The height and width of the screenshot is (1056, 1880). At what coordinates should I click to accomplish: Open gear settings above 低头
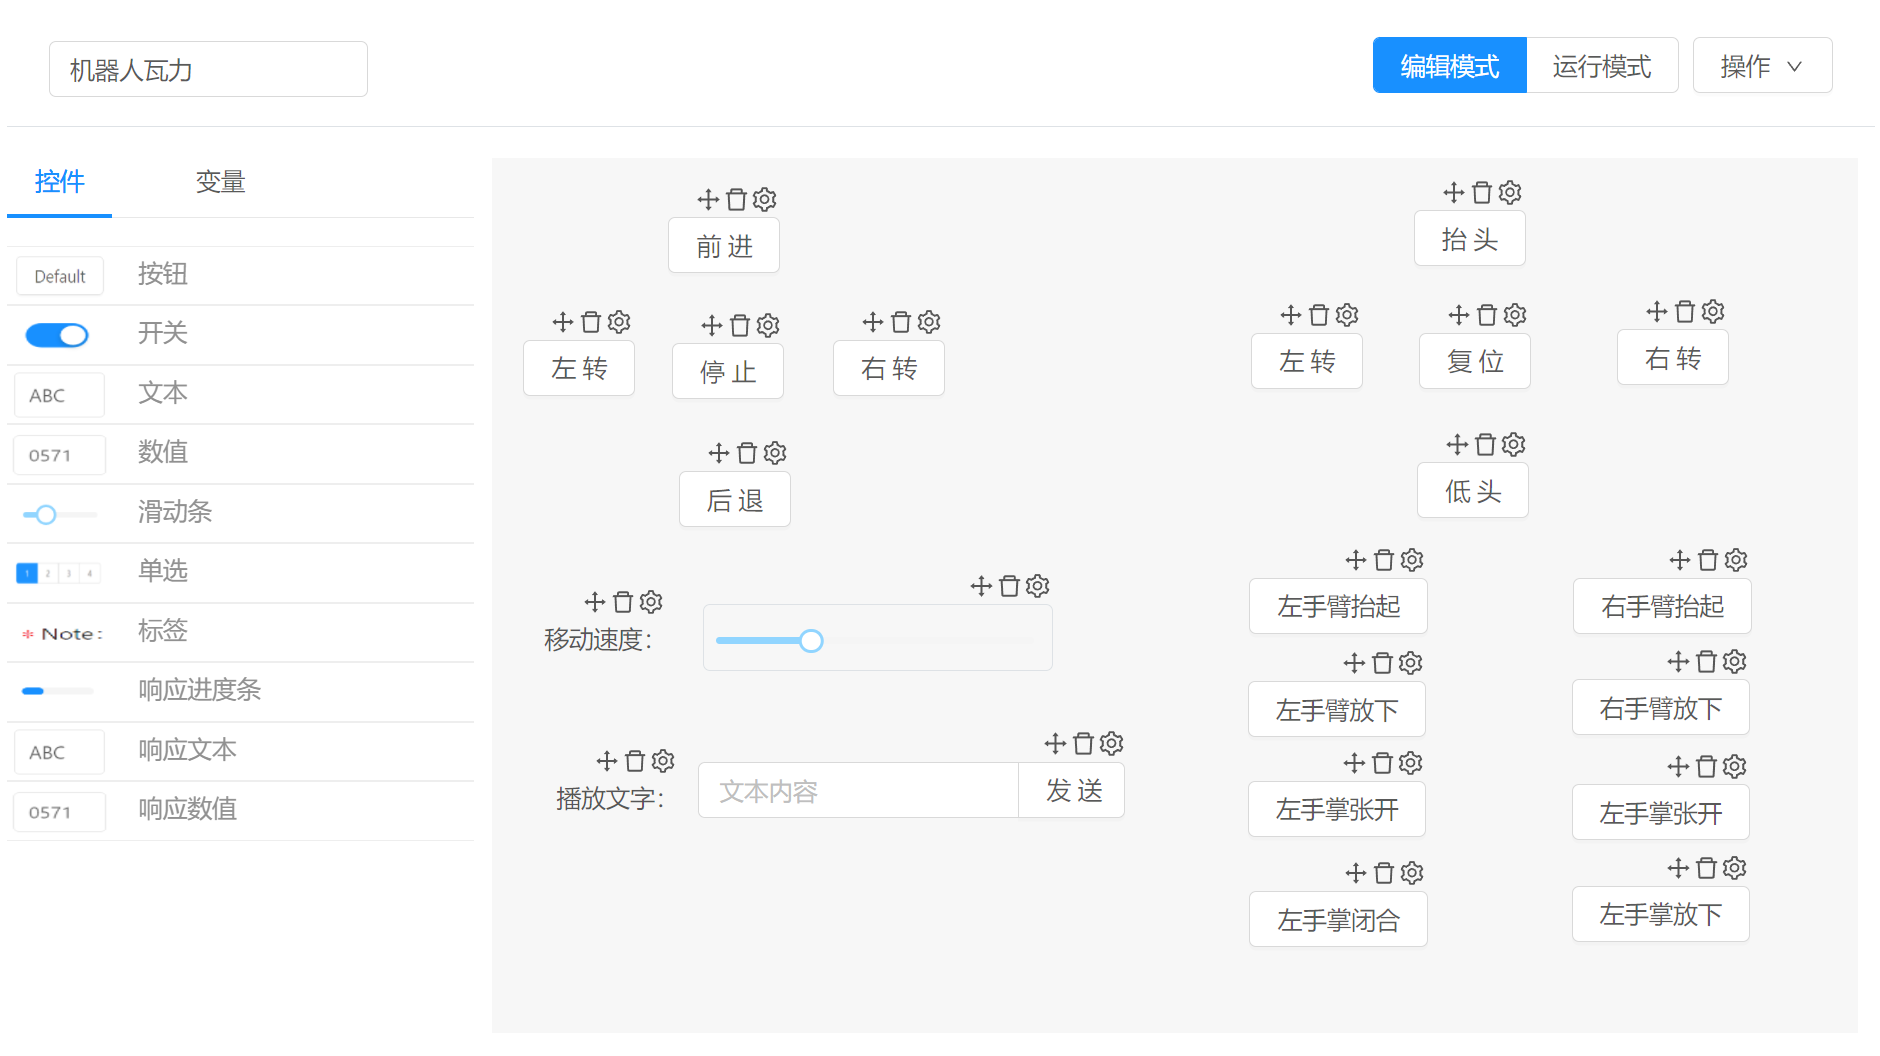1514,445
